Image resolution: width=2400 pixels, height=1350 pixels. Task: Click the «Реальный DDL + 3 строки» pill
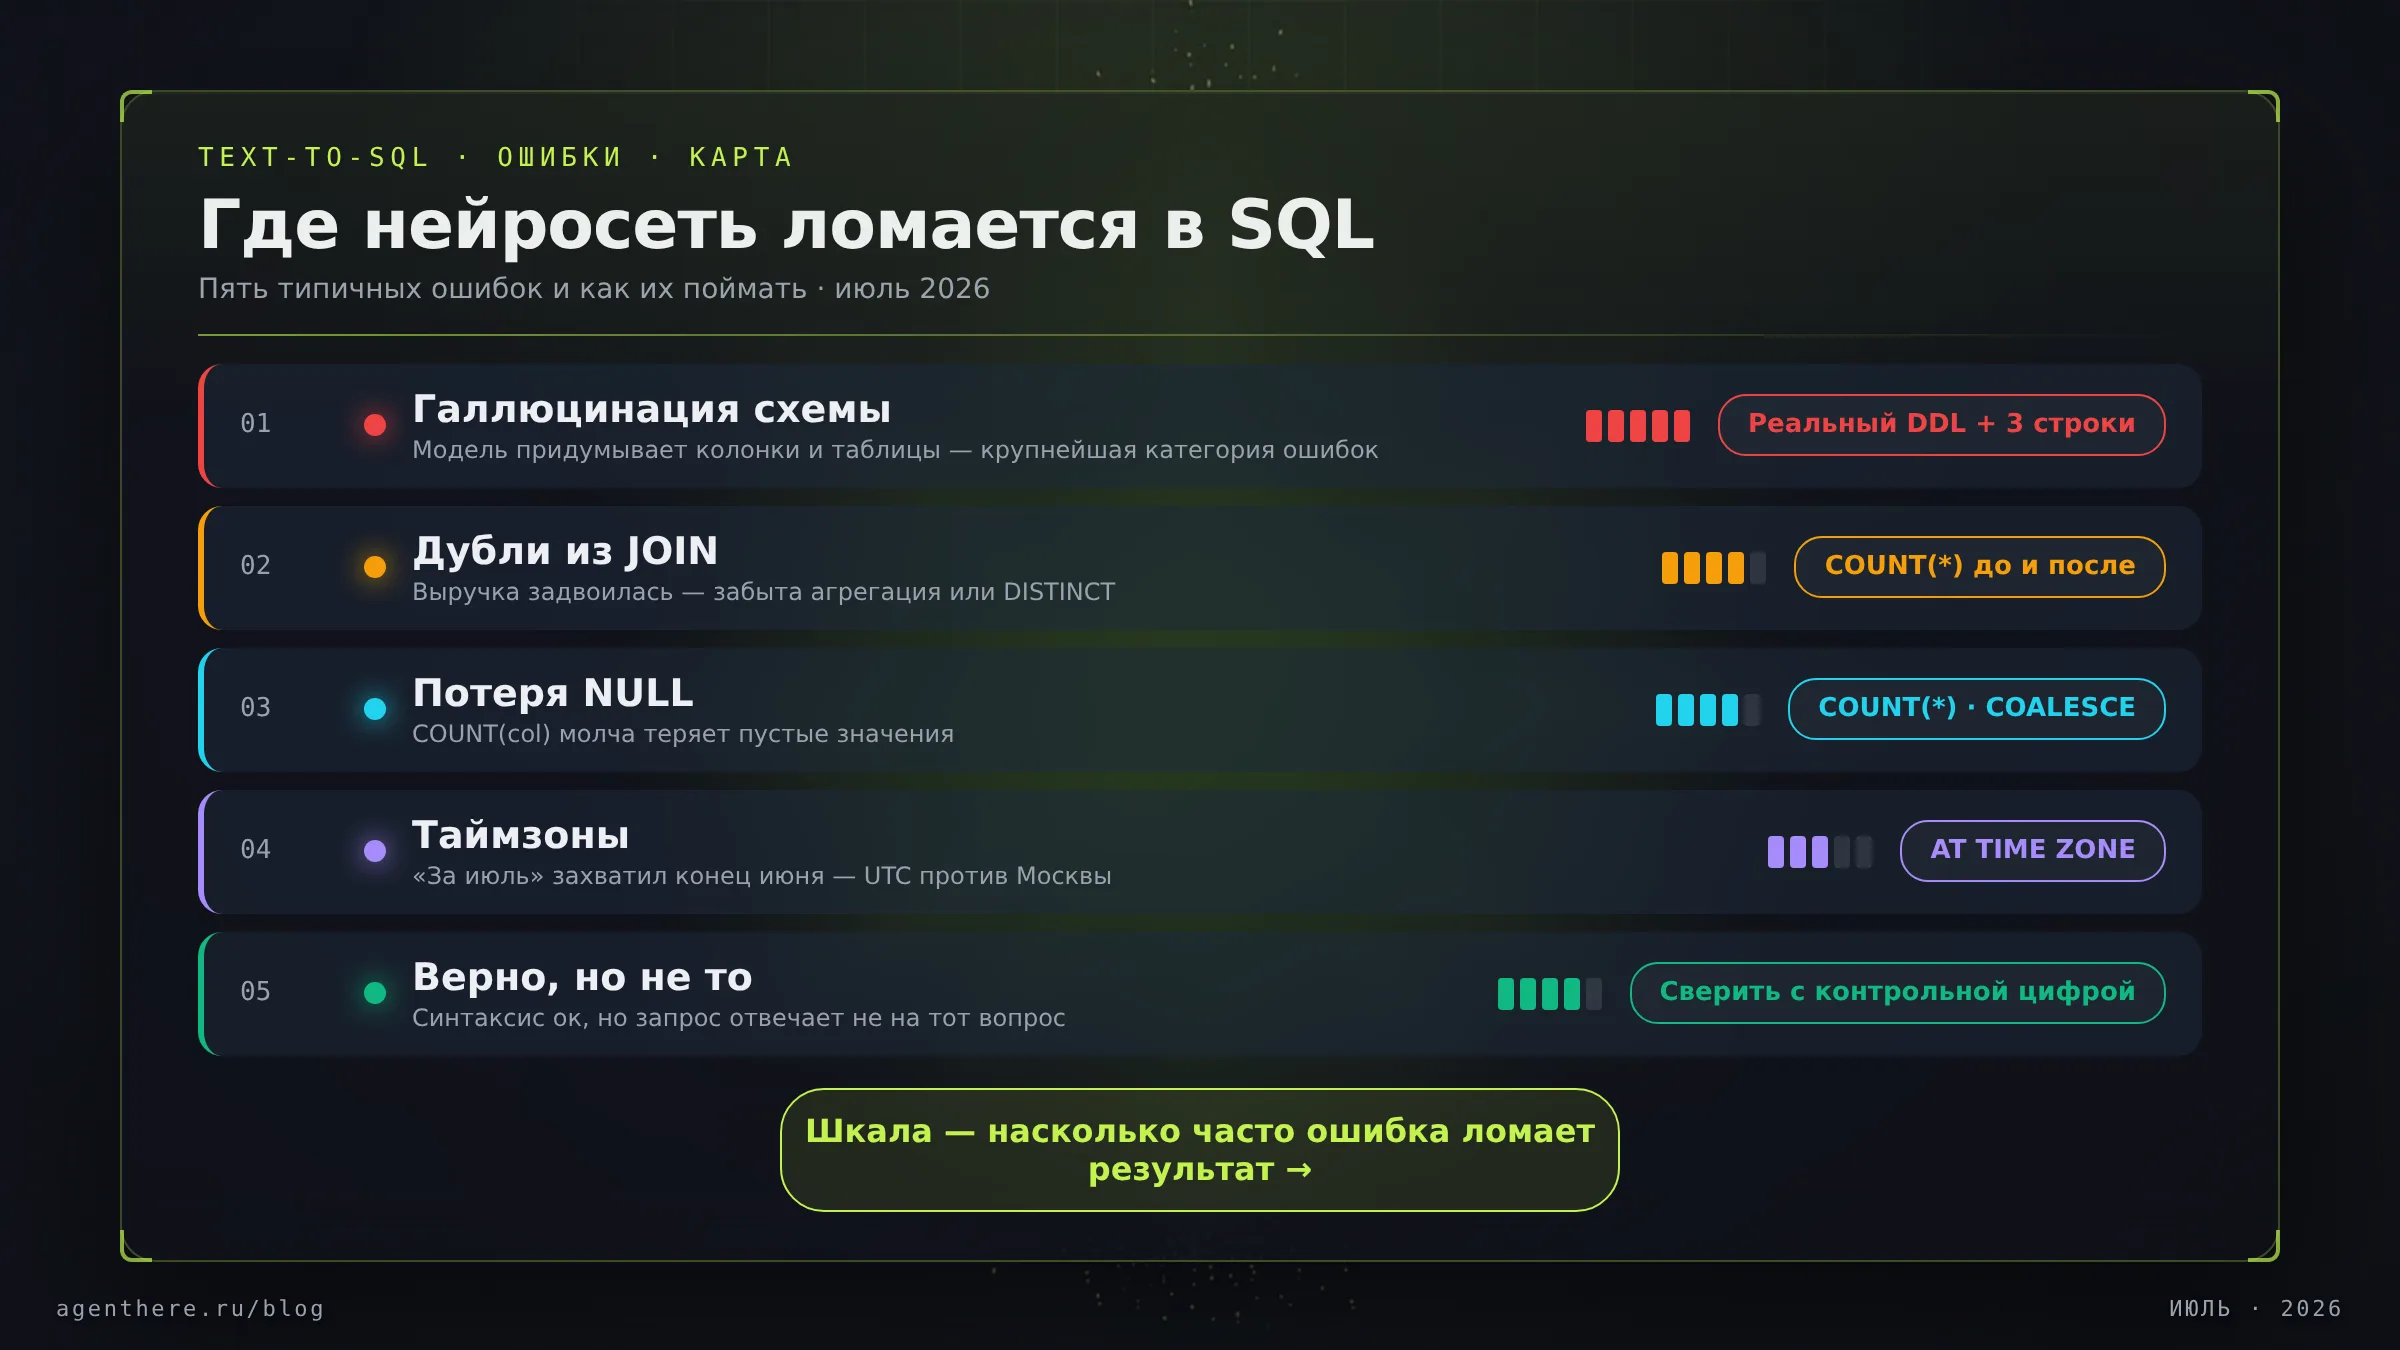1941,425
